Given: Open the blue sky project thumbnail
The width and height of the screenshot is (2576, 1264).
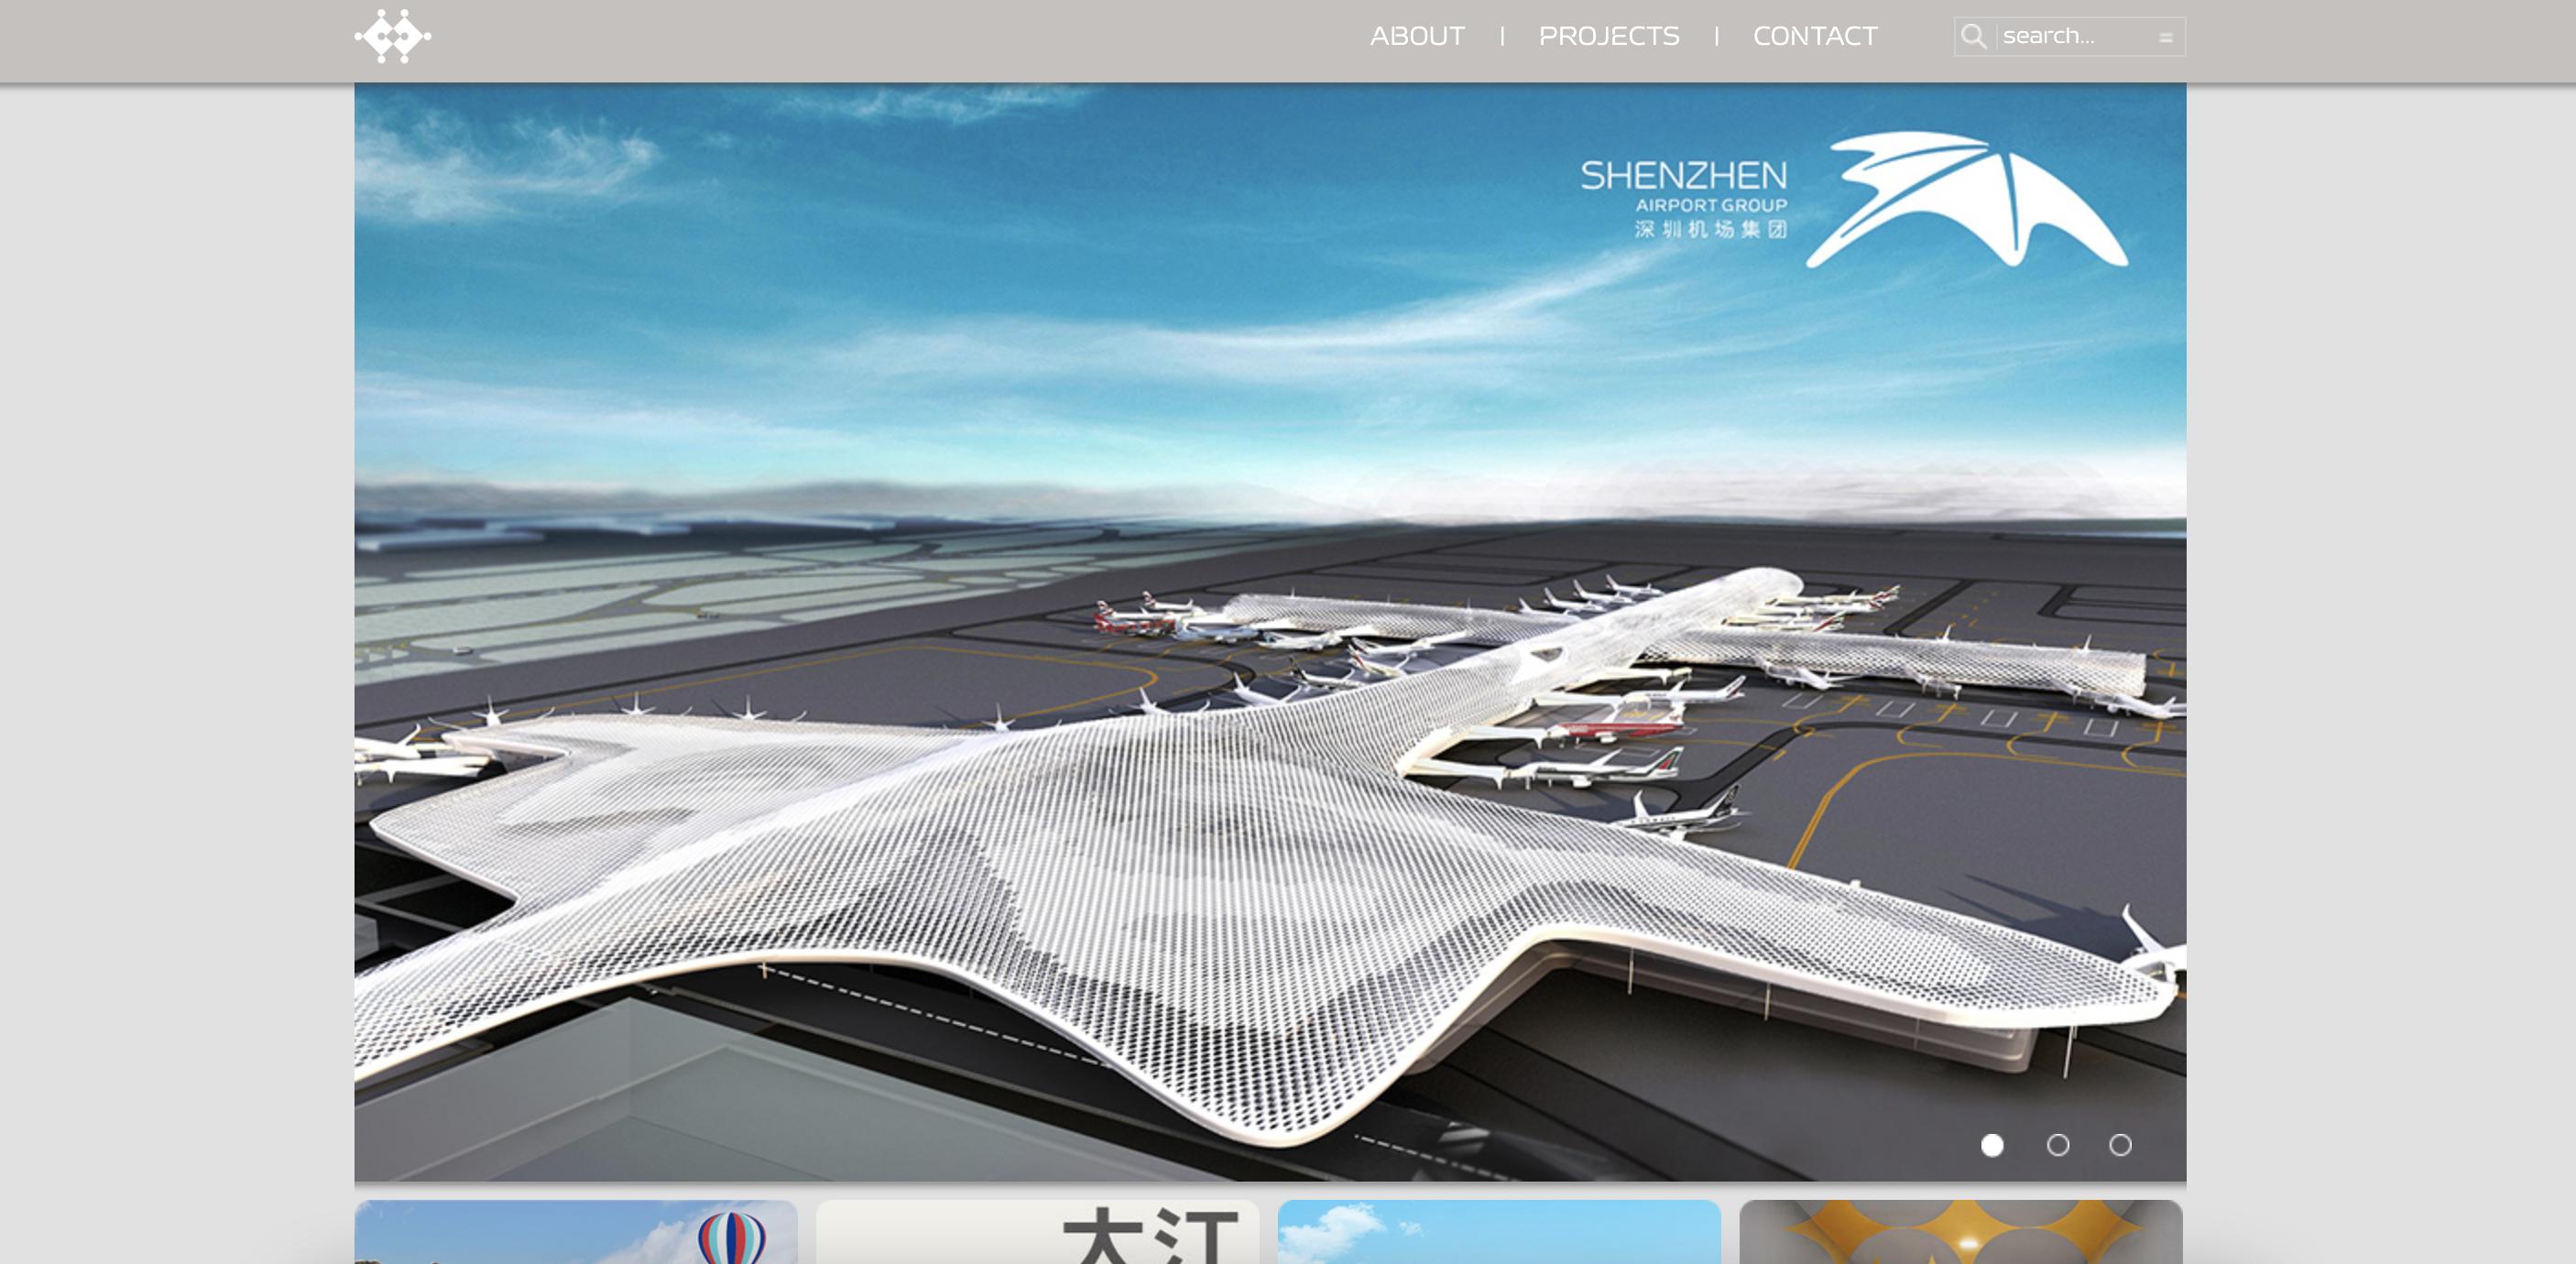Looking at the screenshot, I should pos(1499,1233).
